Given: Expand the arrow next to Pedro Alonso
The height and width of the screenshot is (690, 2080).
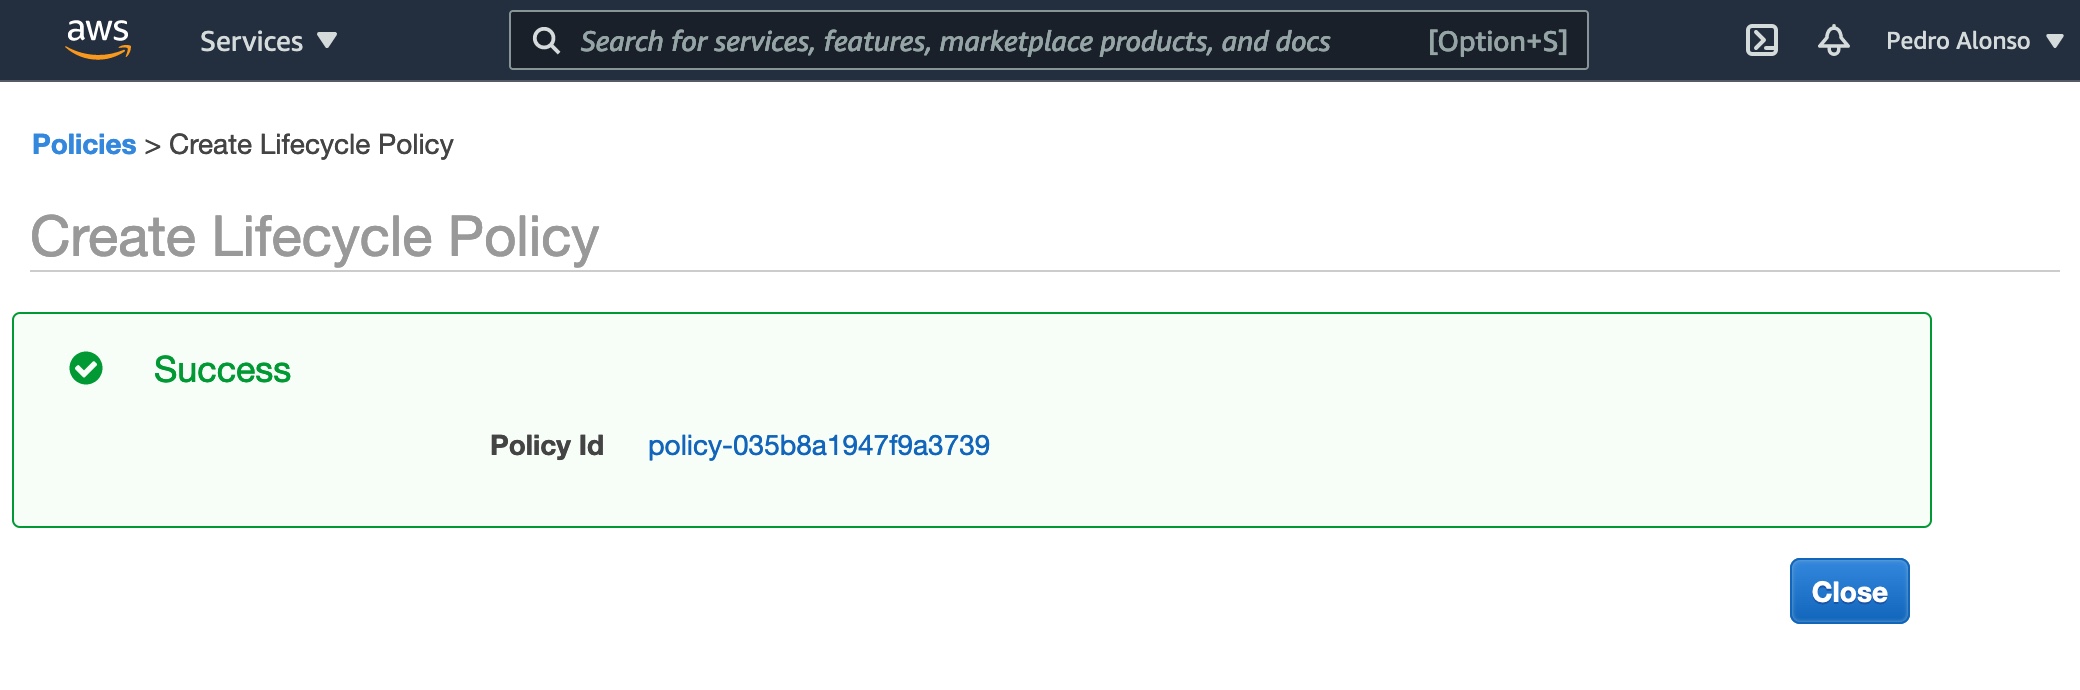Looking at the screenshot, I should click(x=2055, y=41).
